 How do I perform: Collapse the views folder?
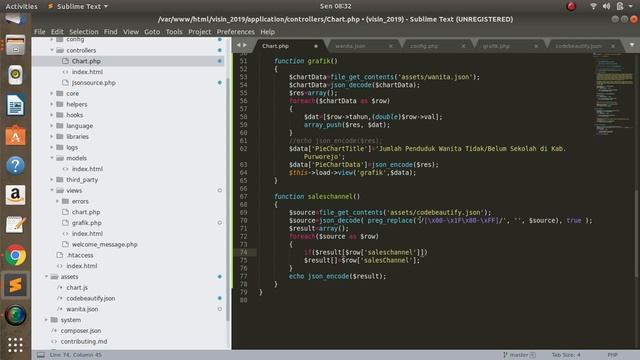pyautogui.click(x=52, y=191)
